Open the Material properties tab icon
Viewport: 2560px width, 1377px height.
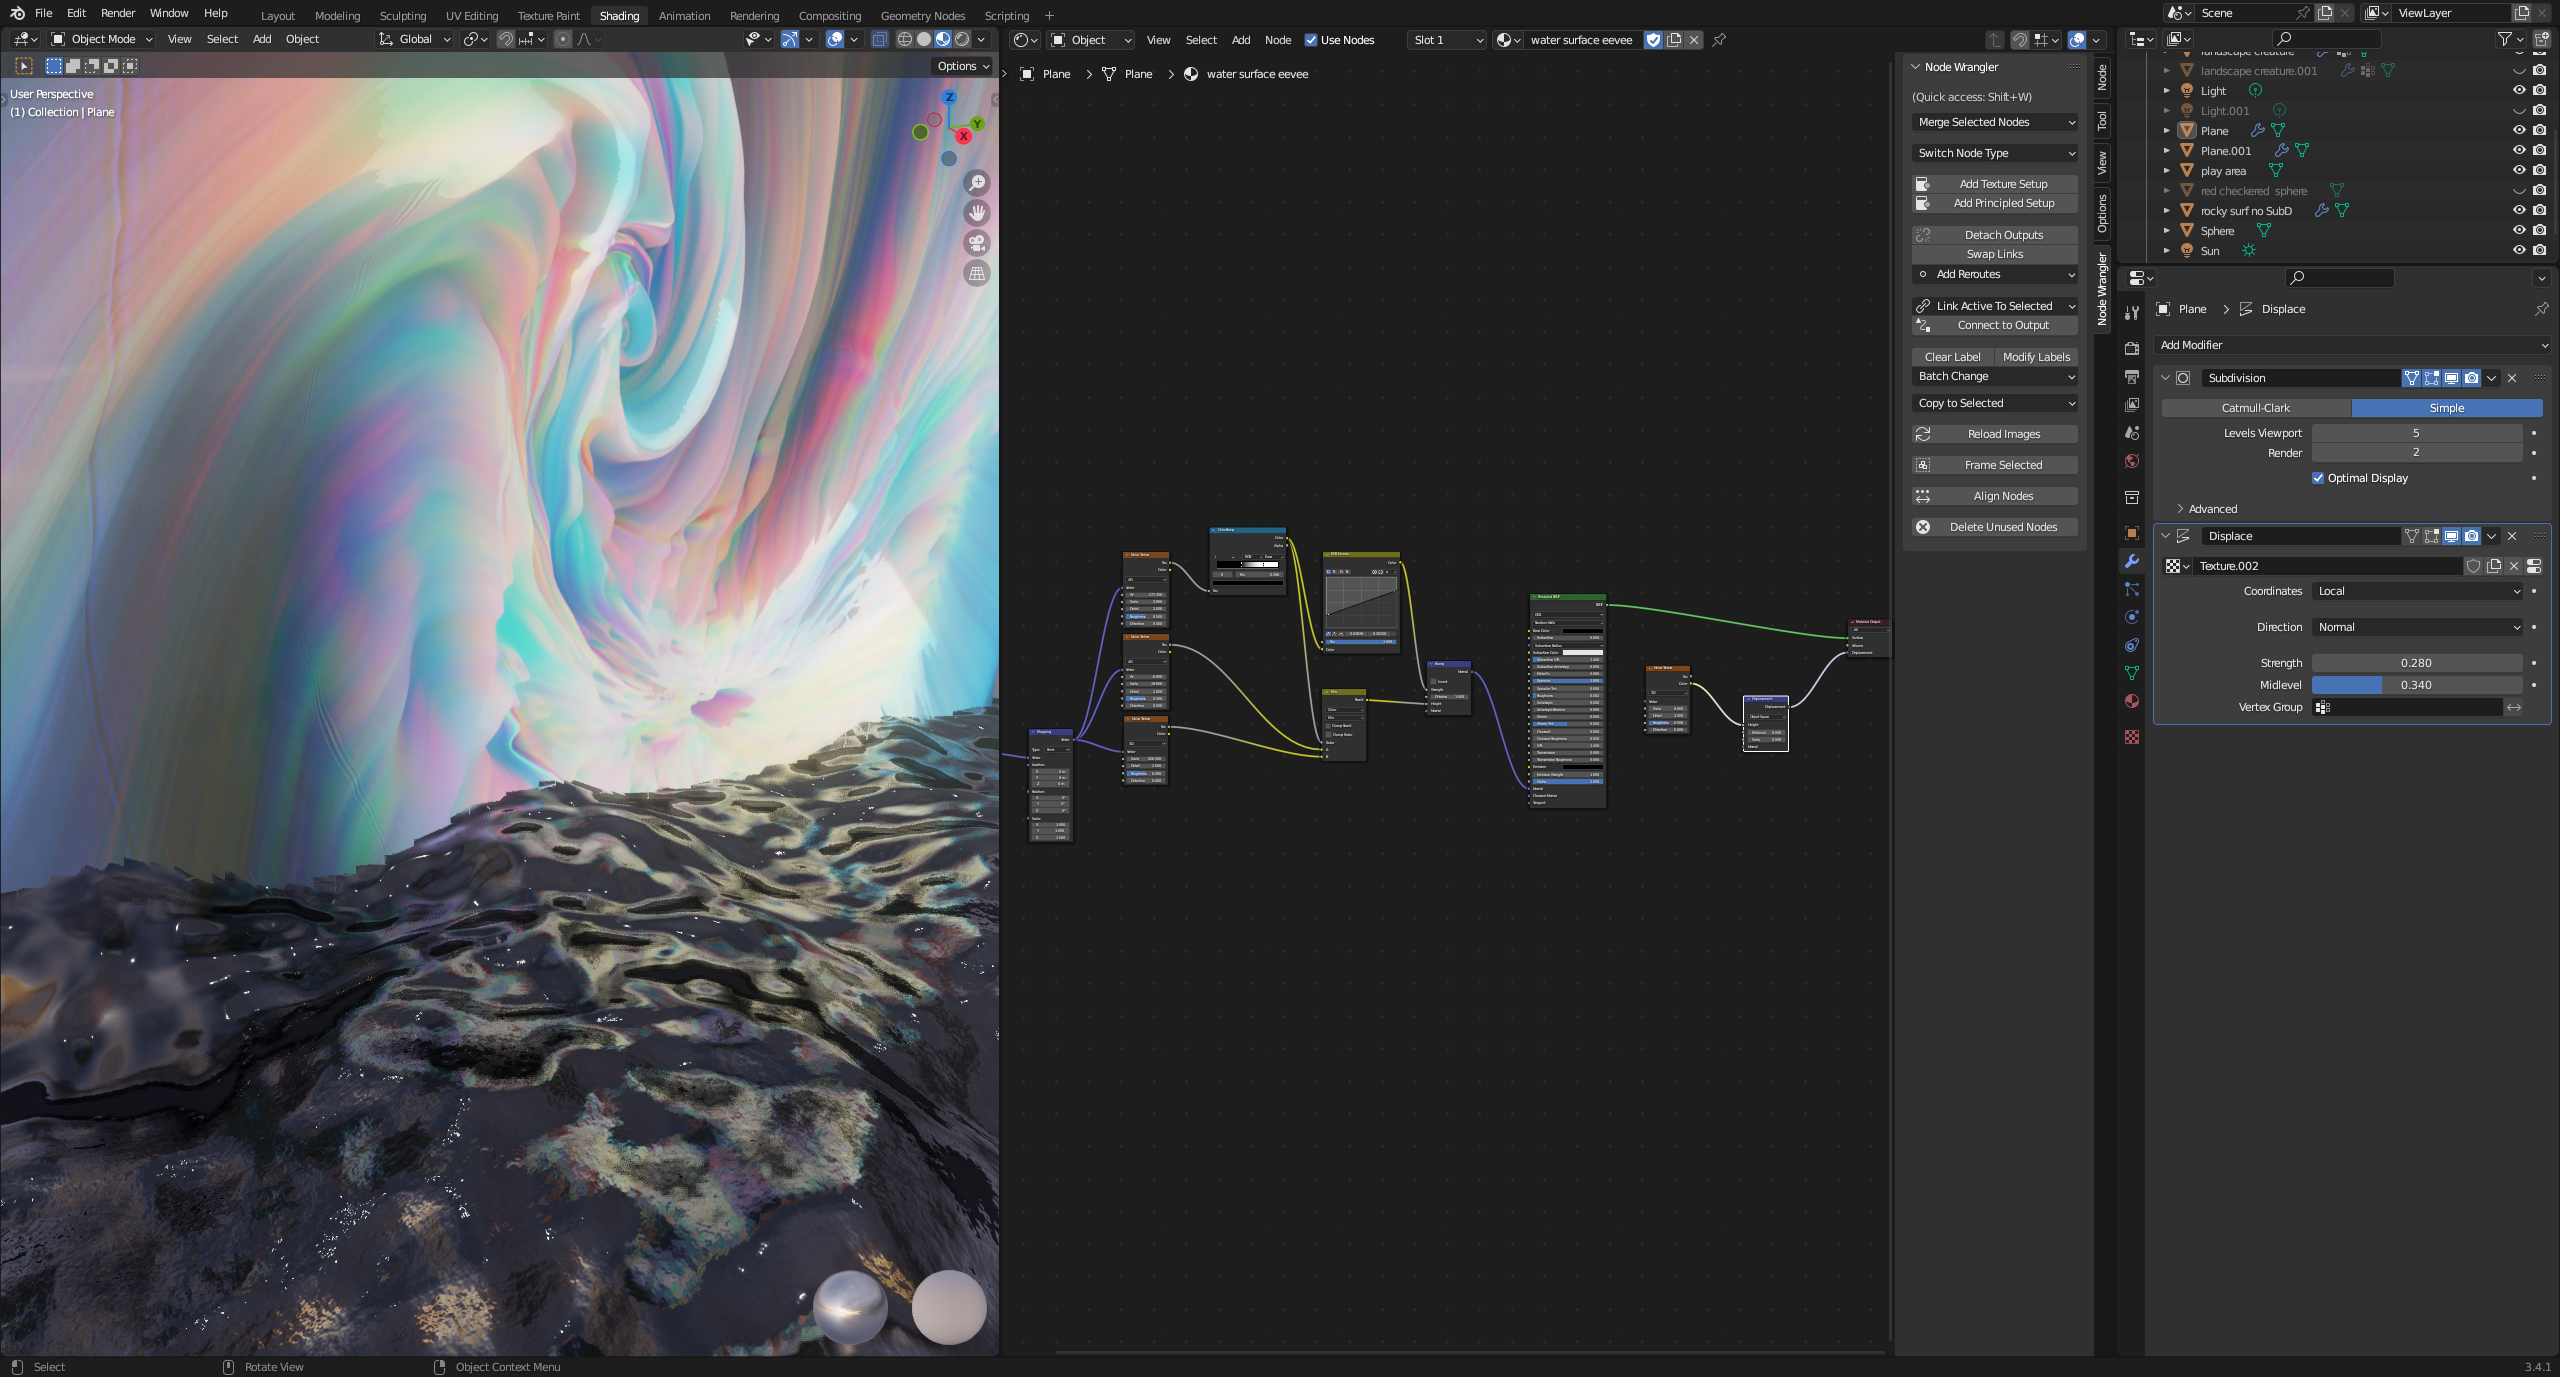point(2132,701)
